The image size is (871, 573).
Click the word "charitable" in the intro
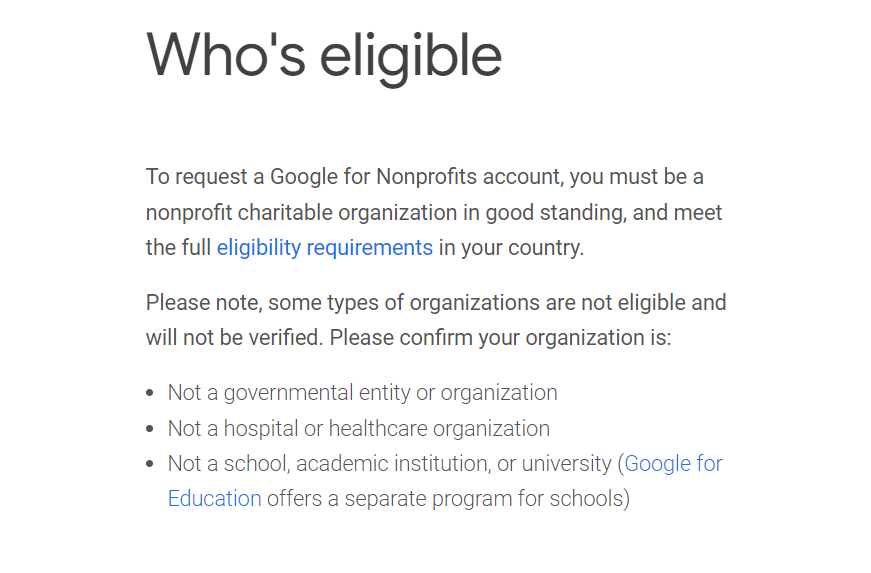tap(283, 213)
